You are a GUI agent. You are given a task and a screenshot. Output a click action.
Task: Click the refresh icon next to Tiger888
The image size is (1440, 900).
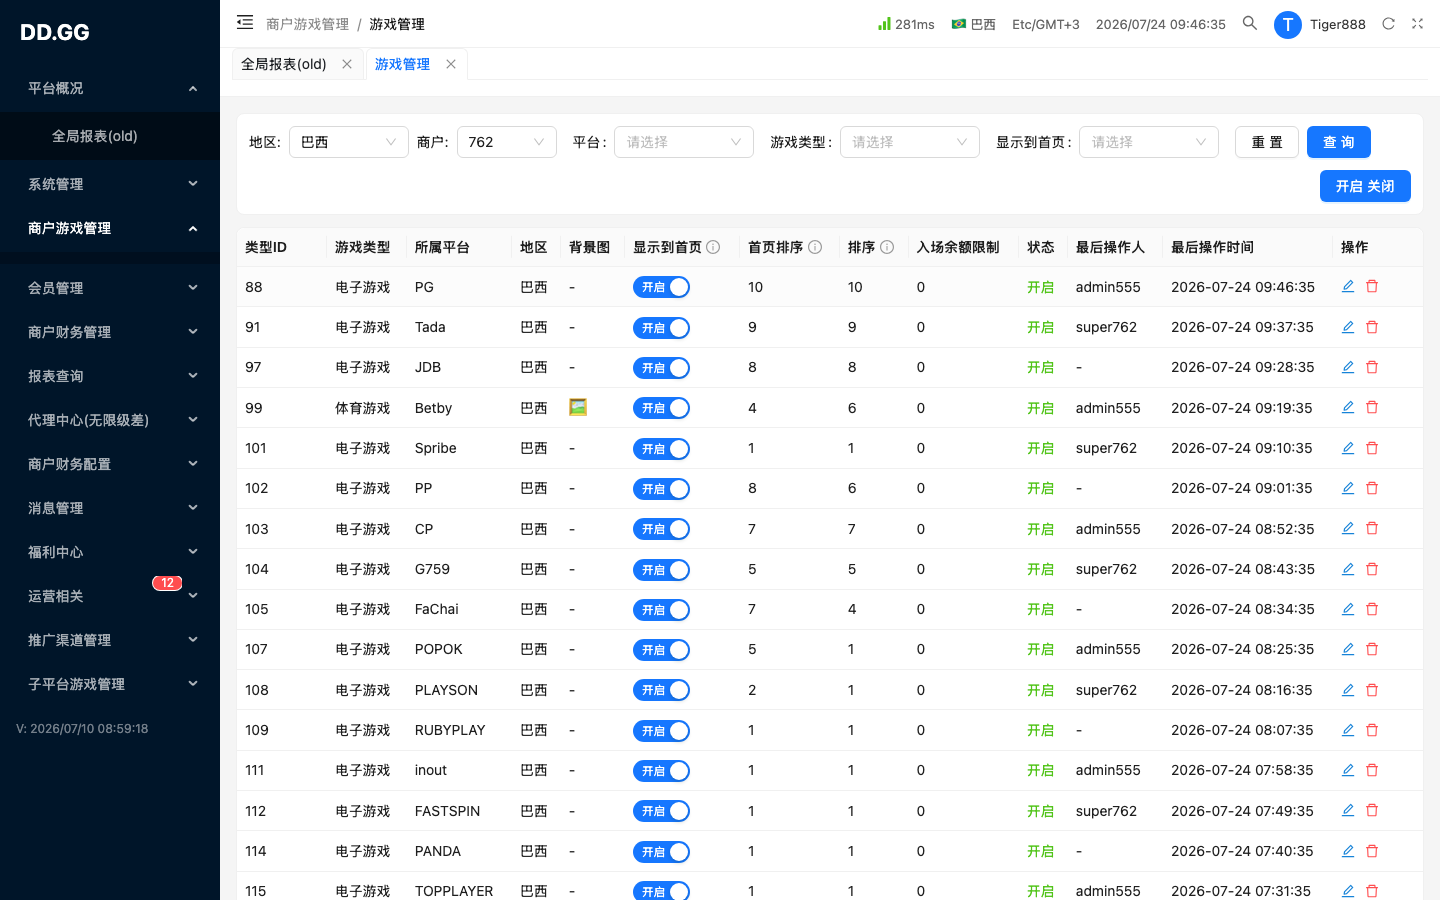click(1388, 23)
